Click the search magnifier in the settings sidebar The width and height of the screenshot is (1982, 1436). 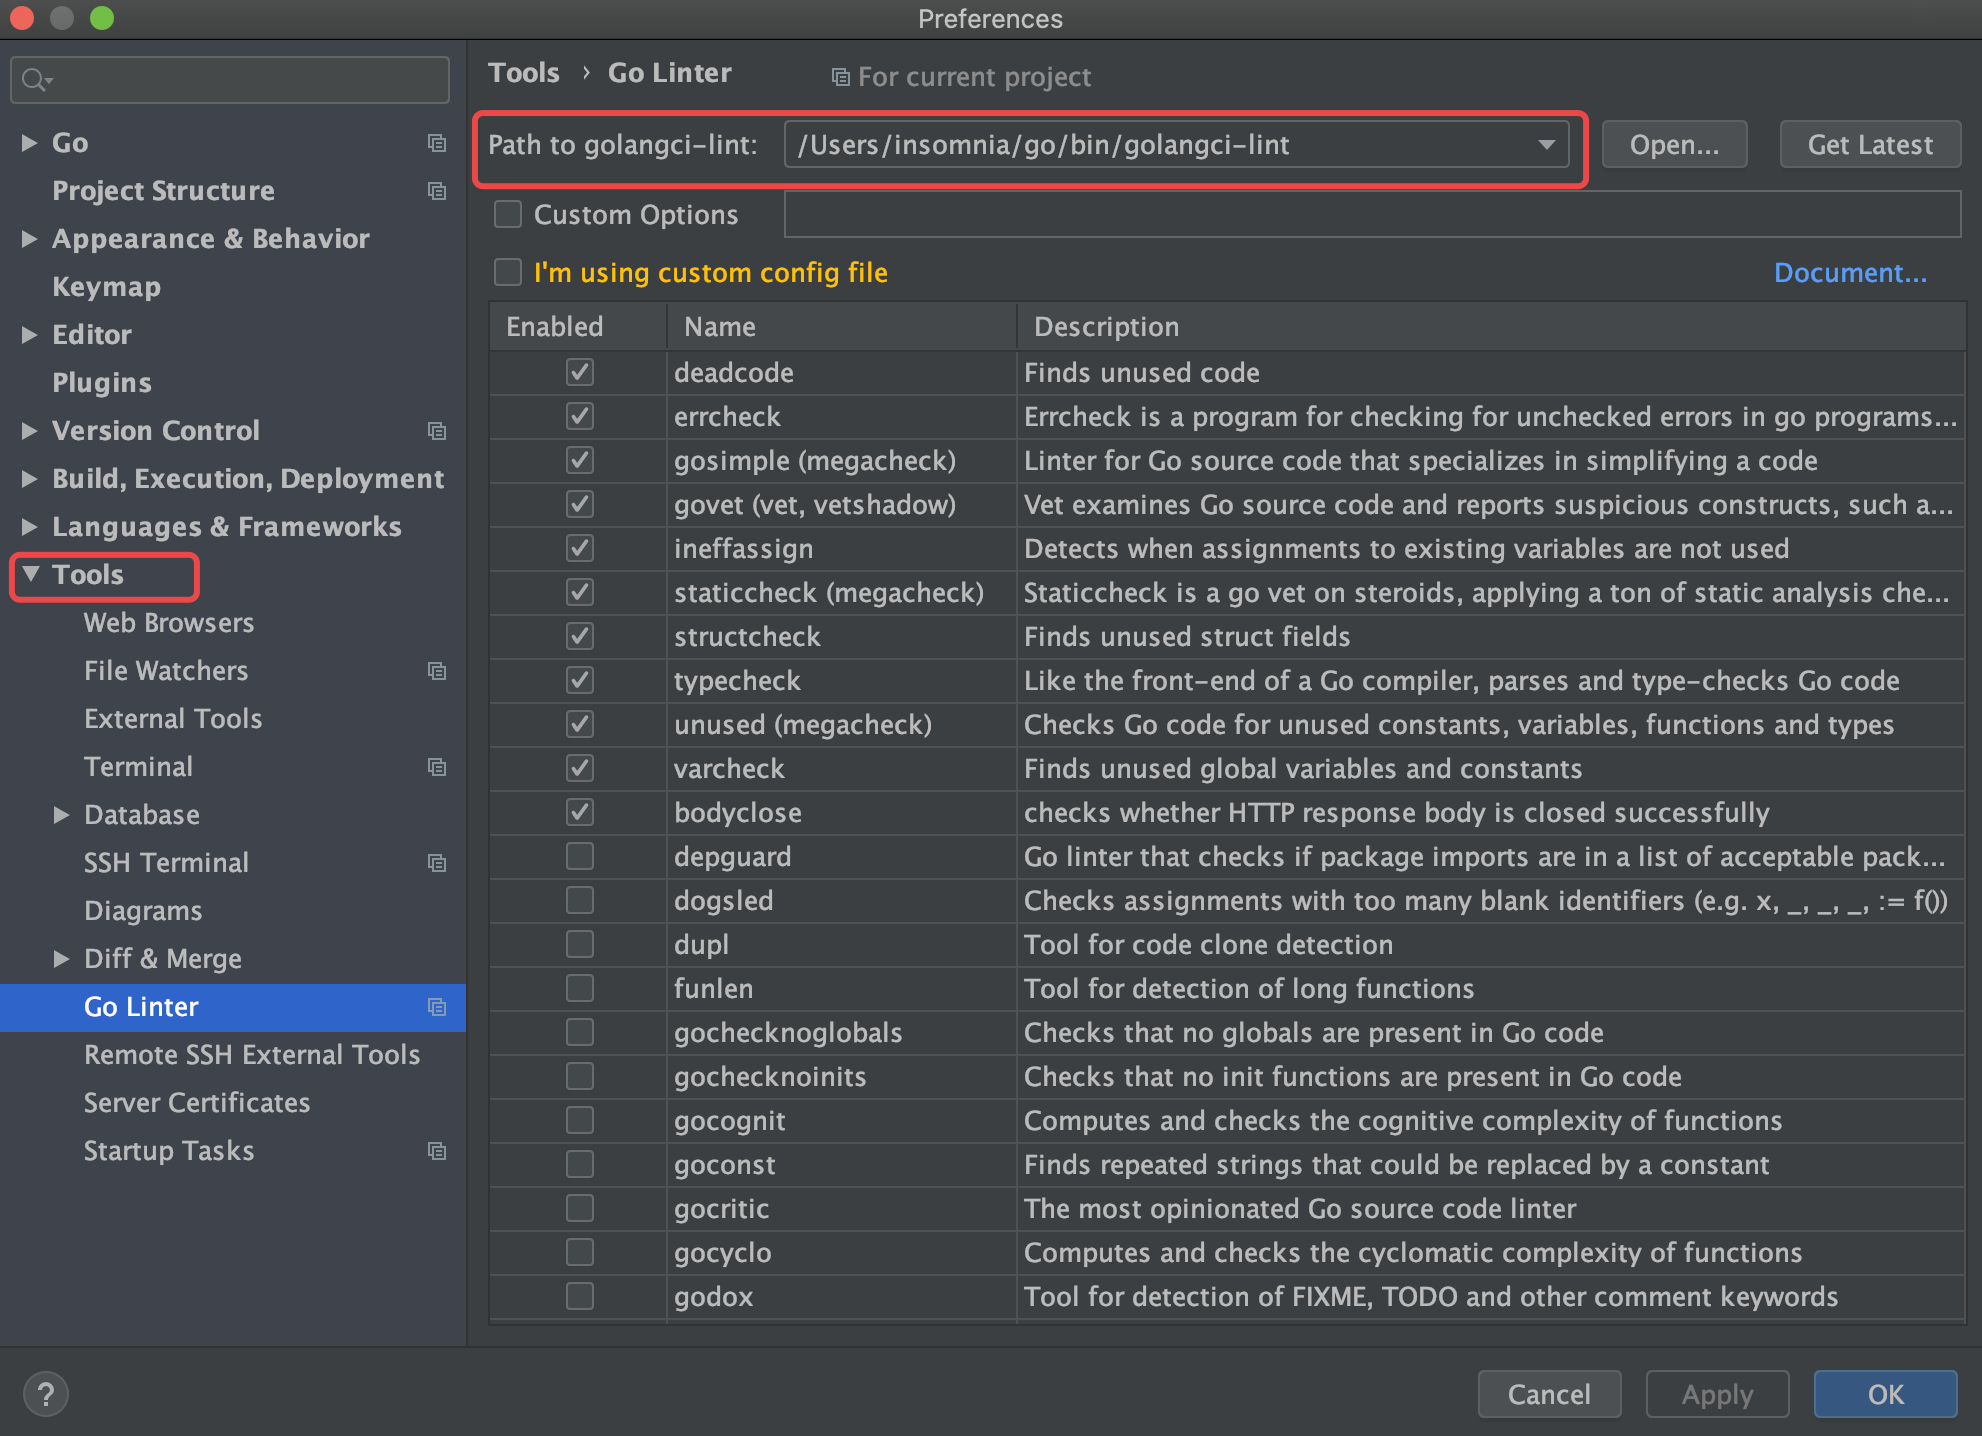click(33, 79)
